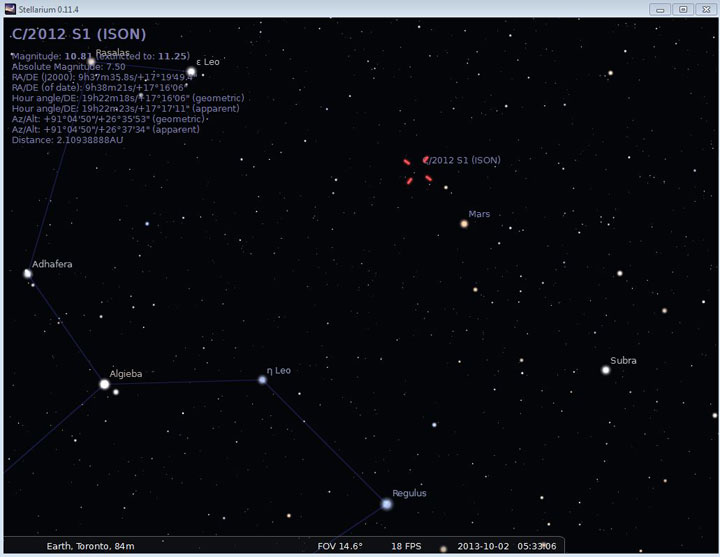Image resolution: width=720 pixels, height=557 pixels.
Task: Click the star Algieba
Action: 104,384
